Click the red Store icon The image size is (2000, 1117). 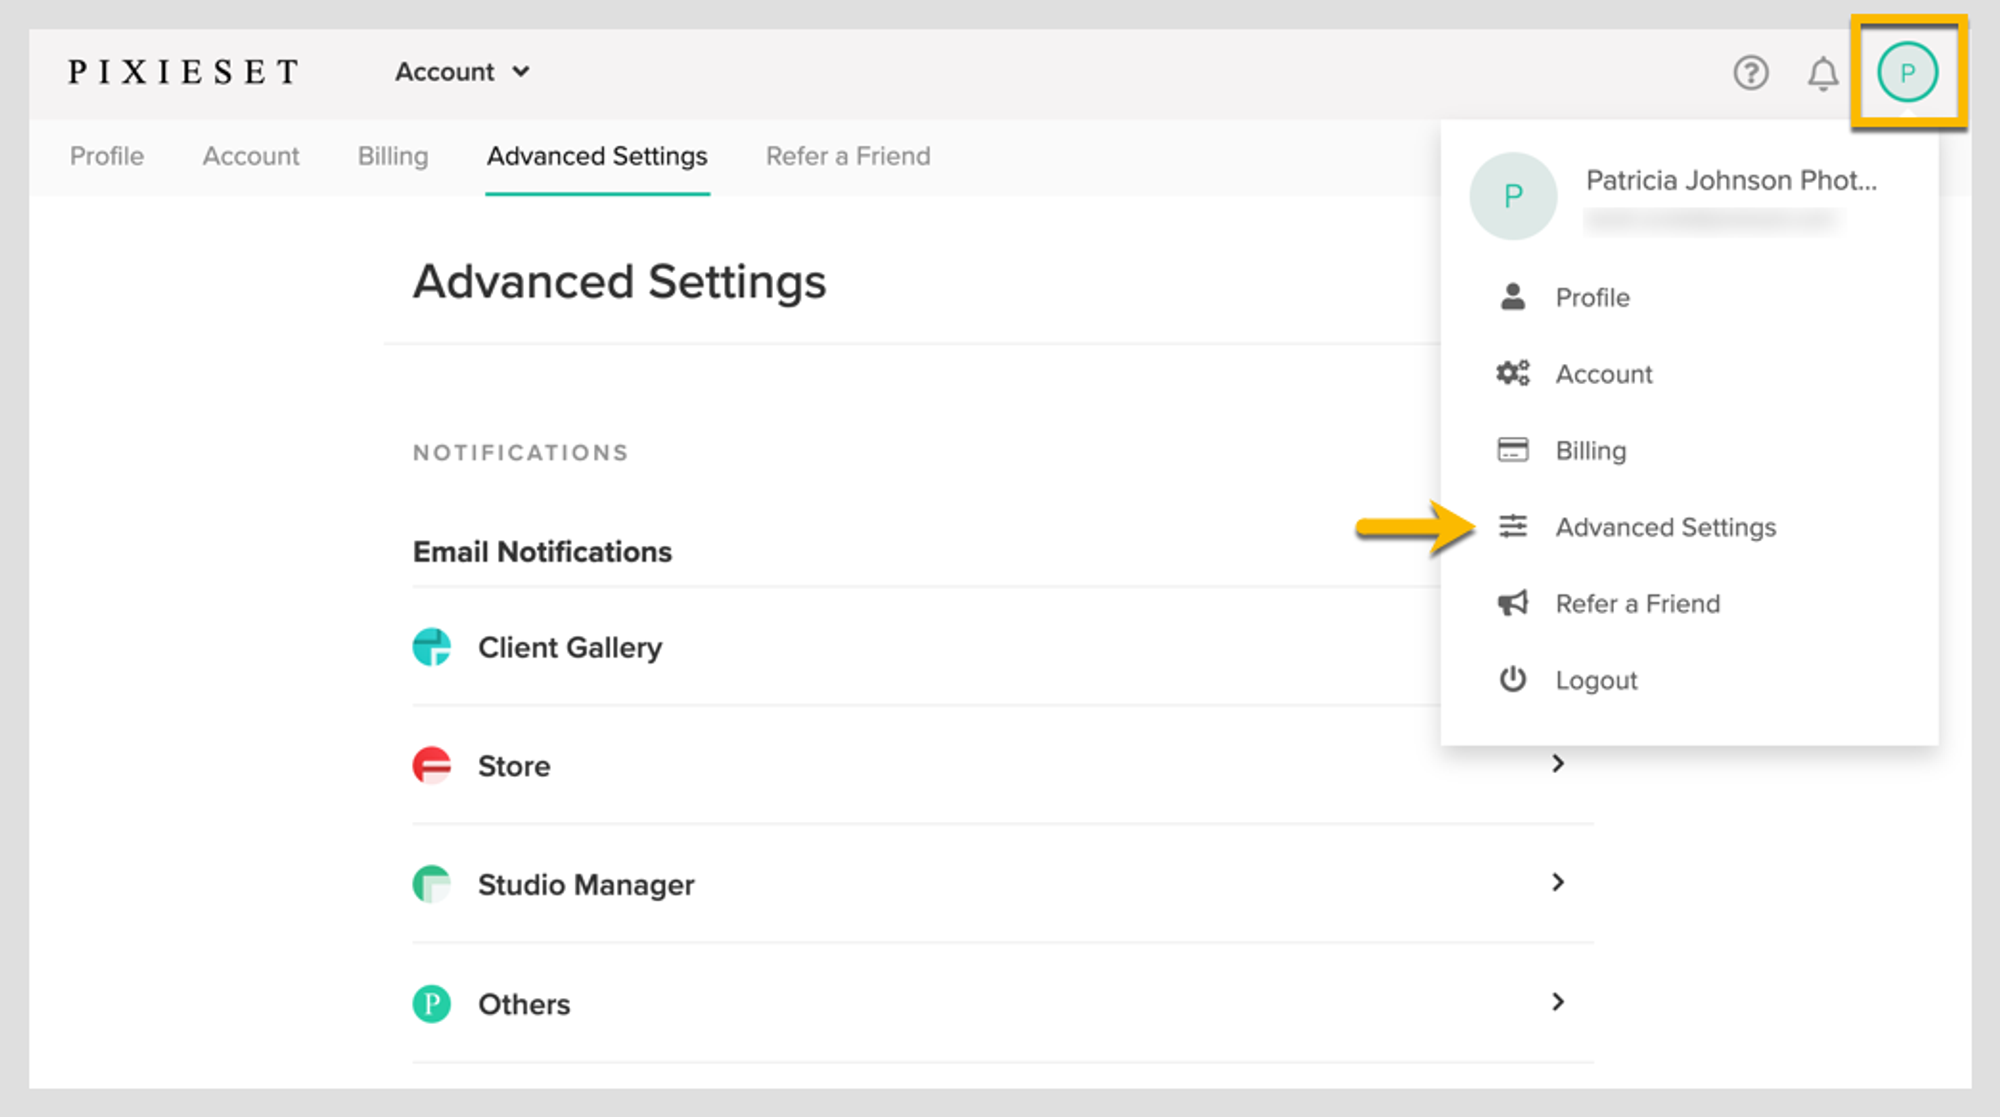point(432,766)
